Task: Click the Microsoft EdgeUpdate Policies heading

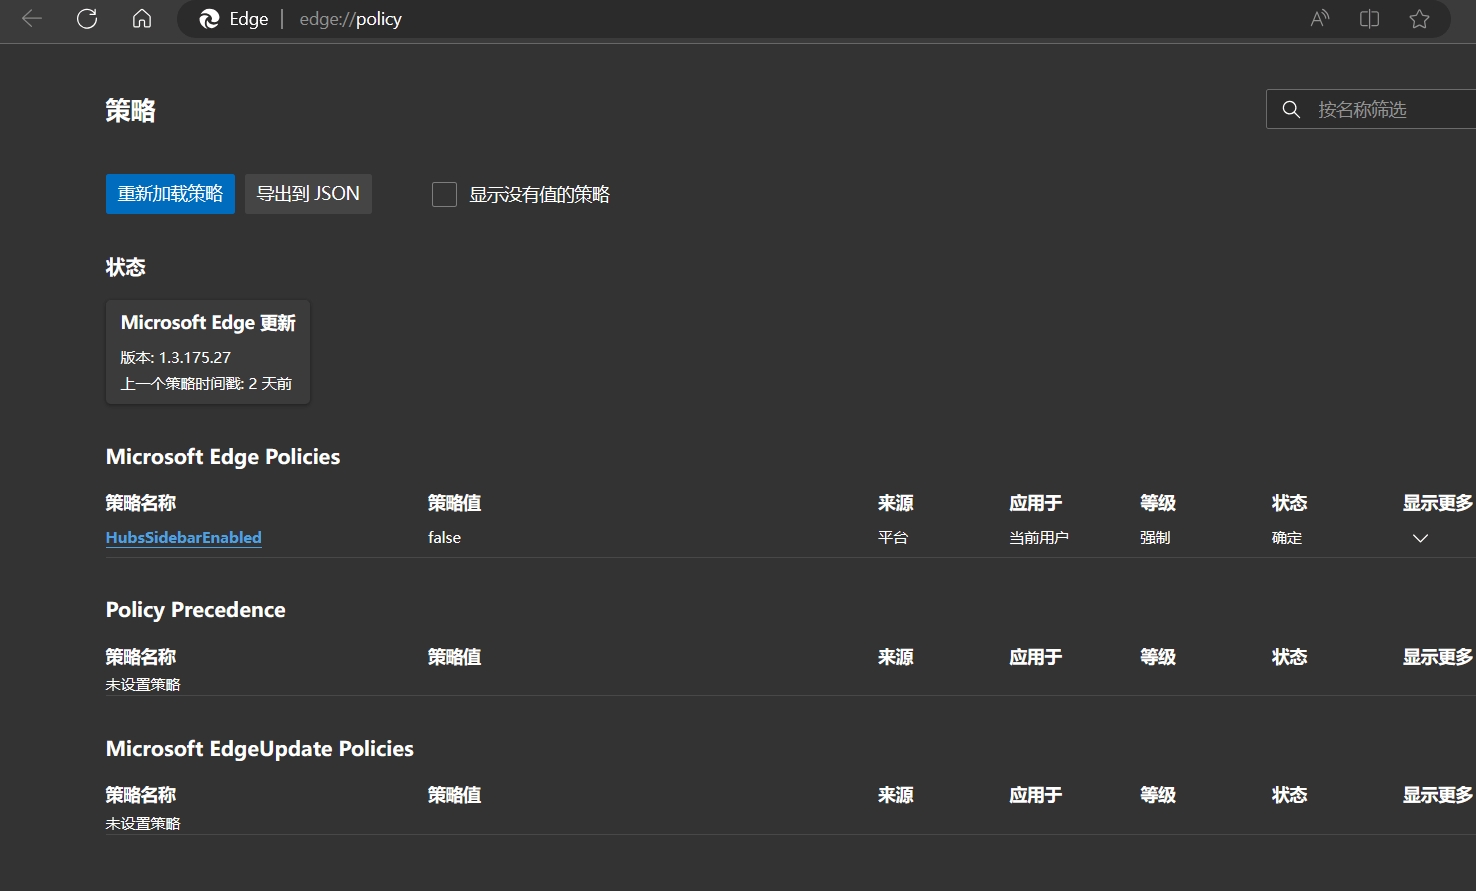Action: pos(260,749)
